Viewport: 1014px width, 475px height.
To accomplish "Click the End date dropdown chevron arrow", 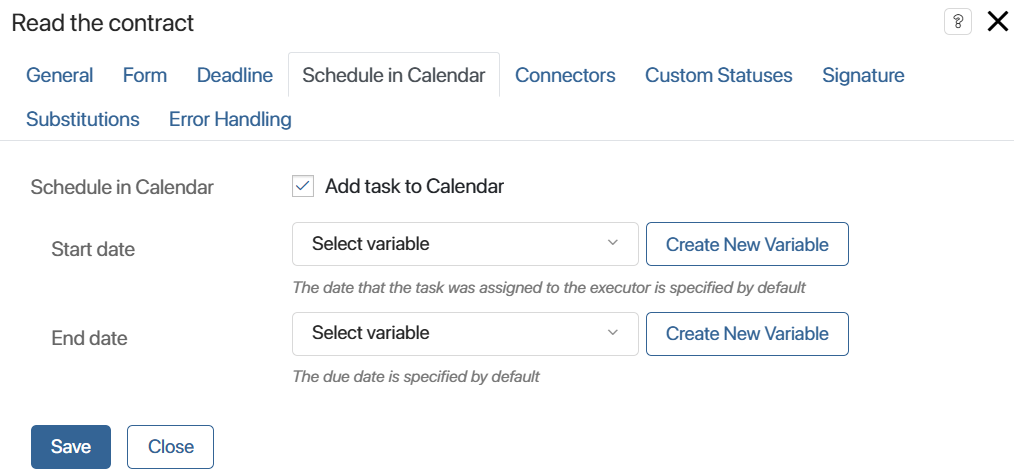I will click(x=612, y=332).
